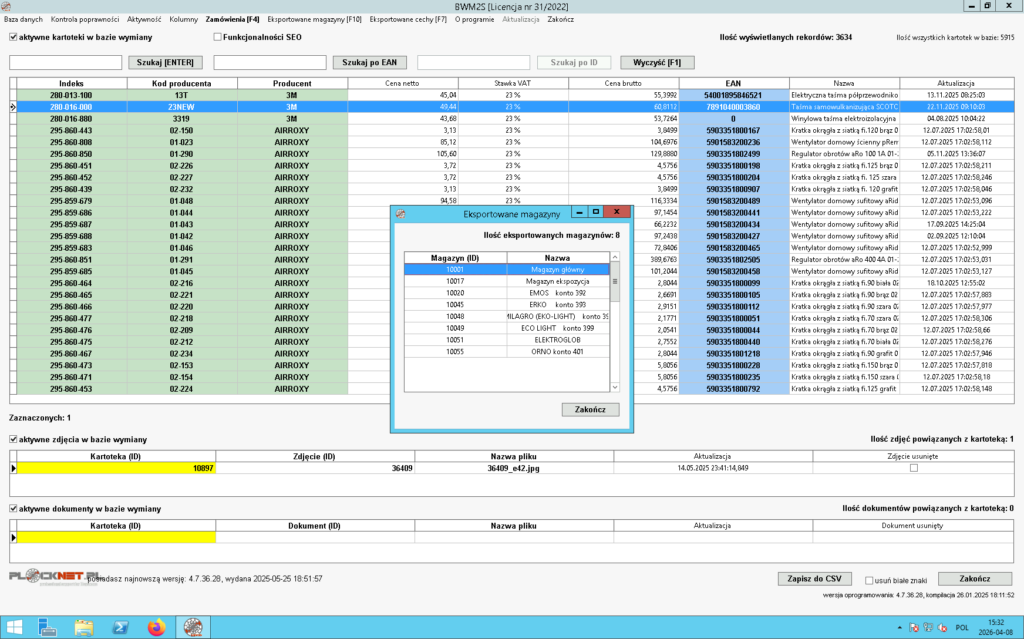
Task: Click the Eksportowane magazyny dialog title icon
Action: pyautogui.click(x=401, y=213)
